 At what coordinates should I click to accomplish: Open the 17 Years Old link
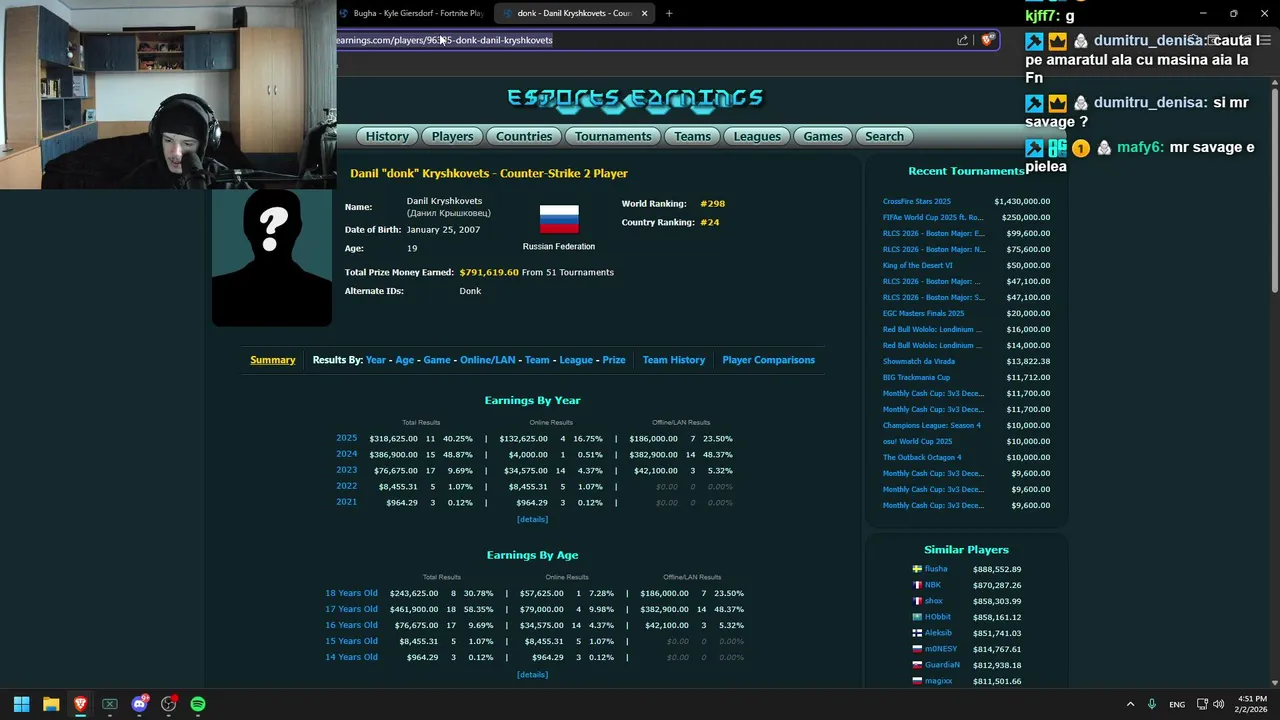(351, 609)
